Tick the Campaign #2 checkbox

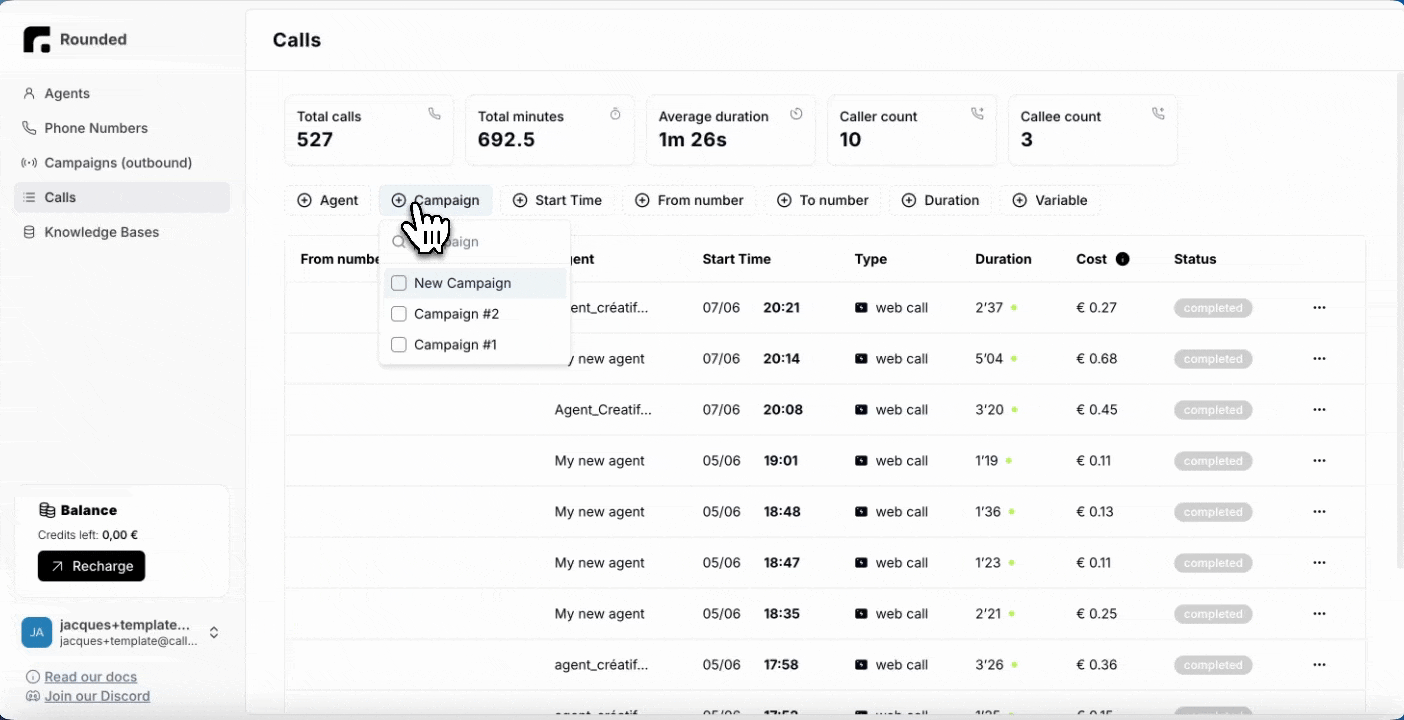click(x=399, y=314)
